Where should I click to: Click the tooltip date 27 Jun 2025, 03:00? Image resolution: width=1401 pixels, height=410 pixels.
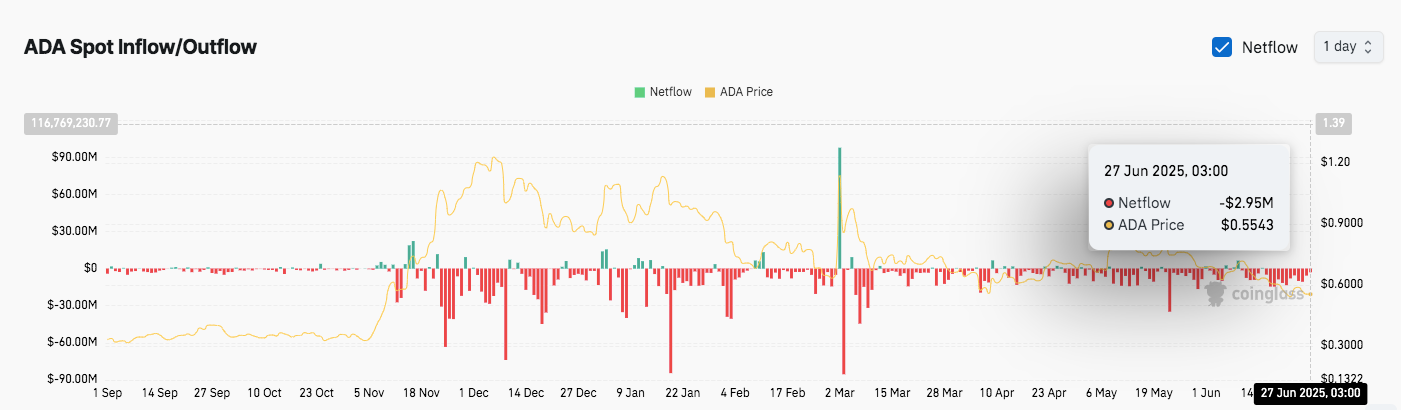[1166, 170]
